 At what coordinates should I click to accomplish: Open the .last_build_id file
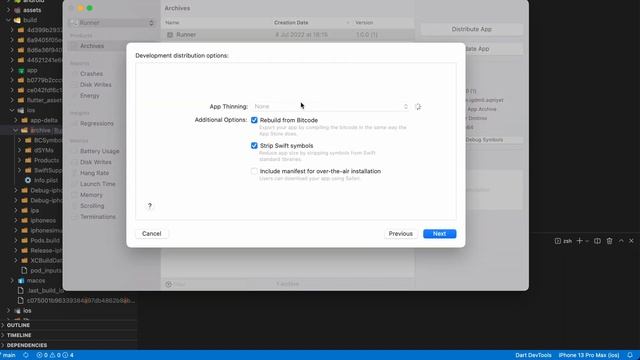coord(46,291)
